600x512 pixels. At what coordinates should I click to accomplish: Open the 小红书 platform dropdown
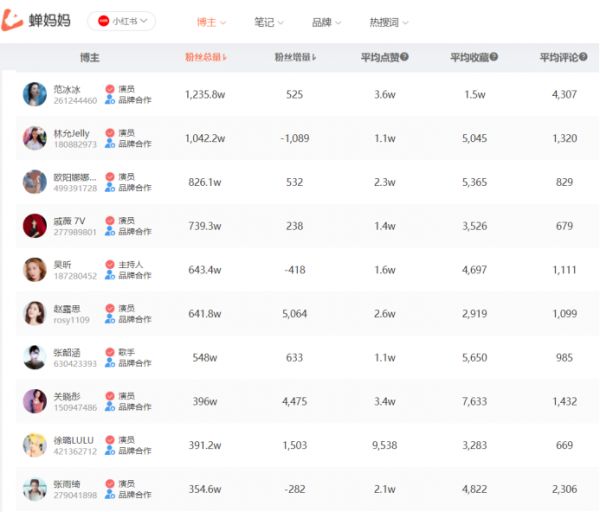pyautogui.click(x=122, y=21)
